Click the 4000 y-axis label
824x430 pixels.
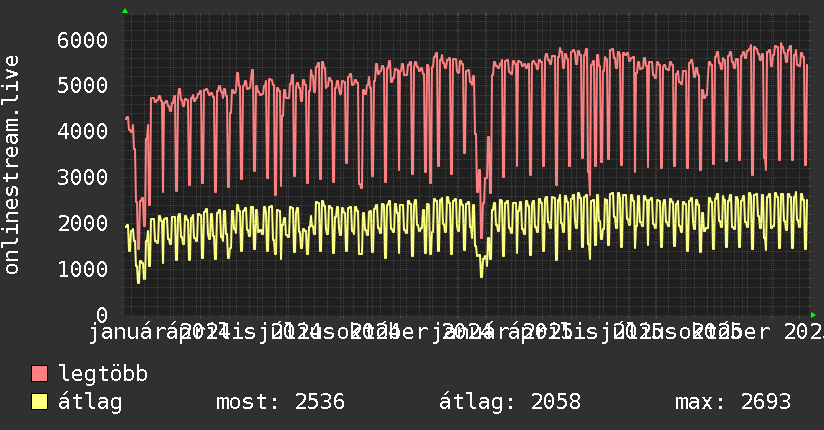(83, 131)
